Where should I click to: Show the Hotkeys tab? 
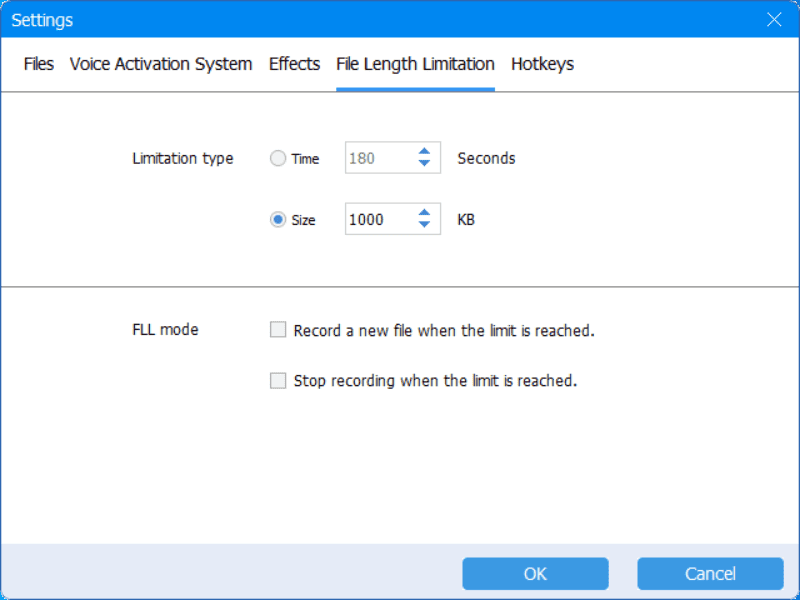point(542,64)
